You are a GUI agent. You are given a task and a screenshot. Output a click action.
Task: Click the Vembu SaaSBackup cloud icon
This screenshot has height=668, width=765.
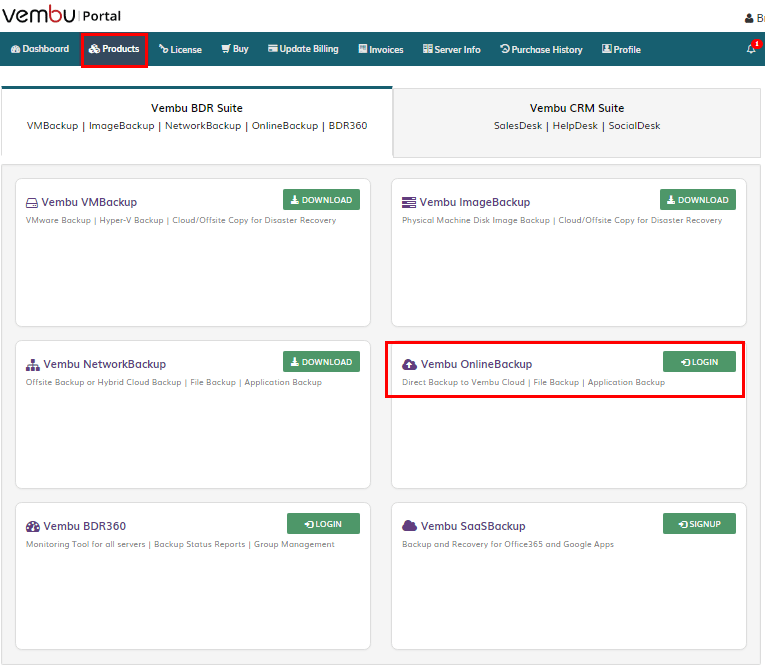coord(409,526)
